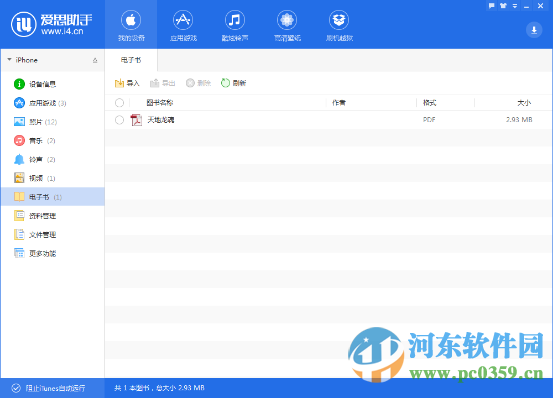Open the 酷炫铃声 ringtones section
This screenshot has height=398, width=553.
pos(235,25)
